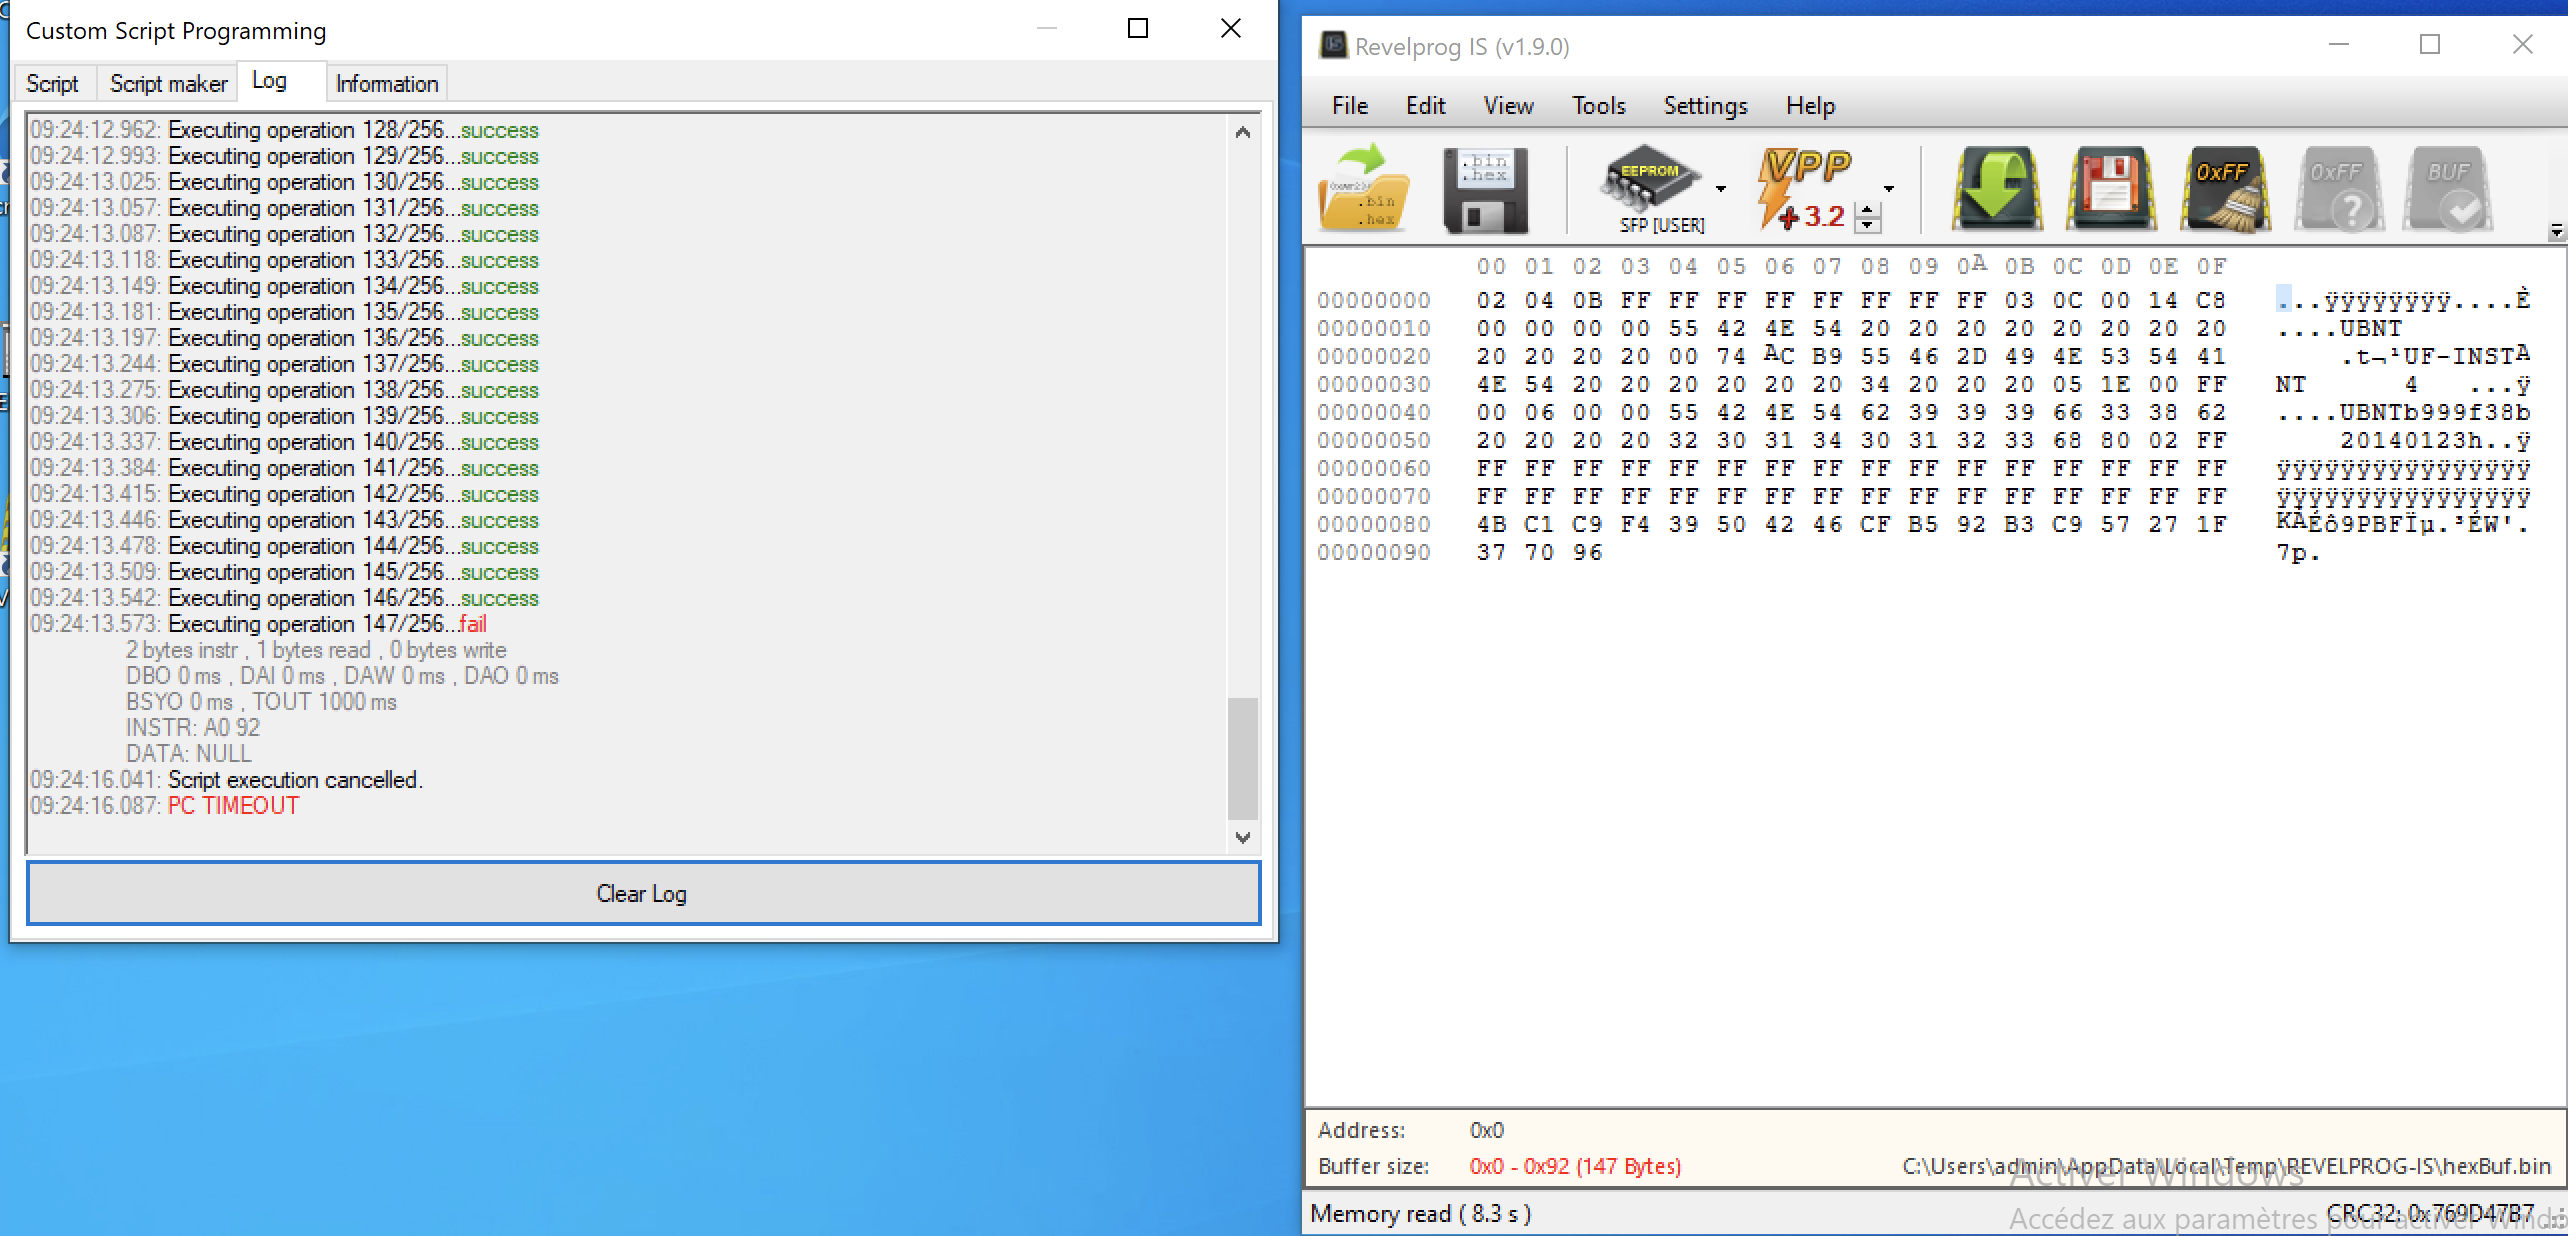This screenshot has height=1236, width=2568.
Task: Click the VPP lightning voltage icon
Action: pos(1805,188)
